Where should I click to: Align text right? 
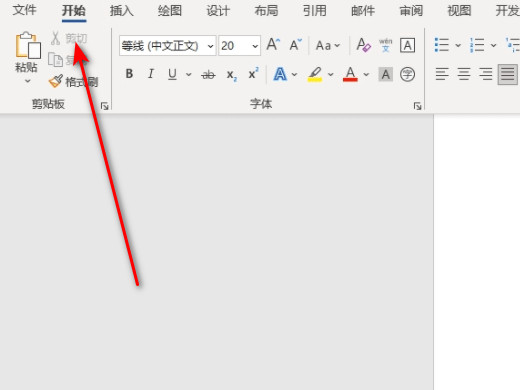coord(485,74)
